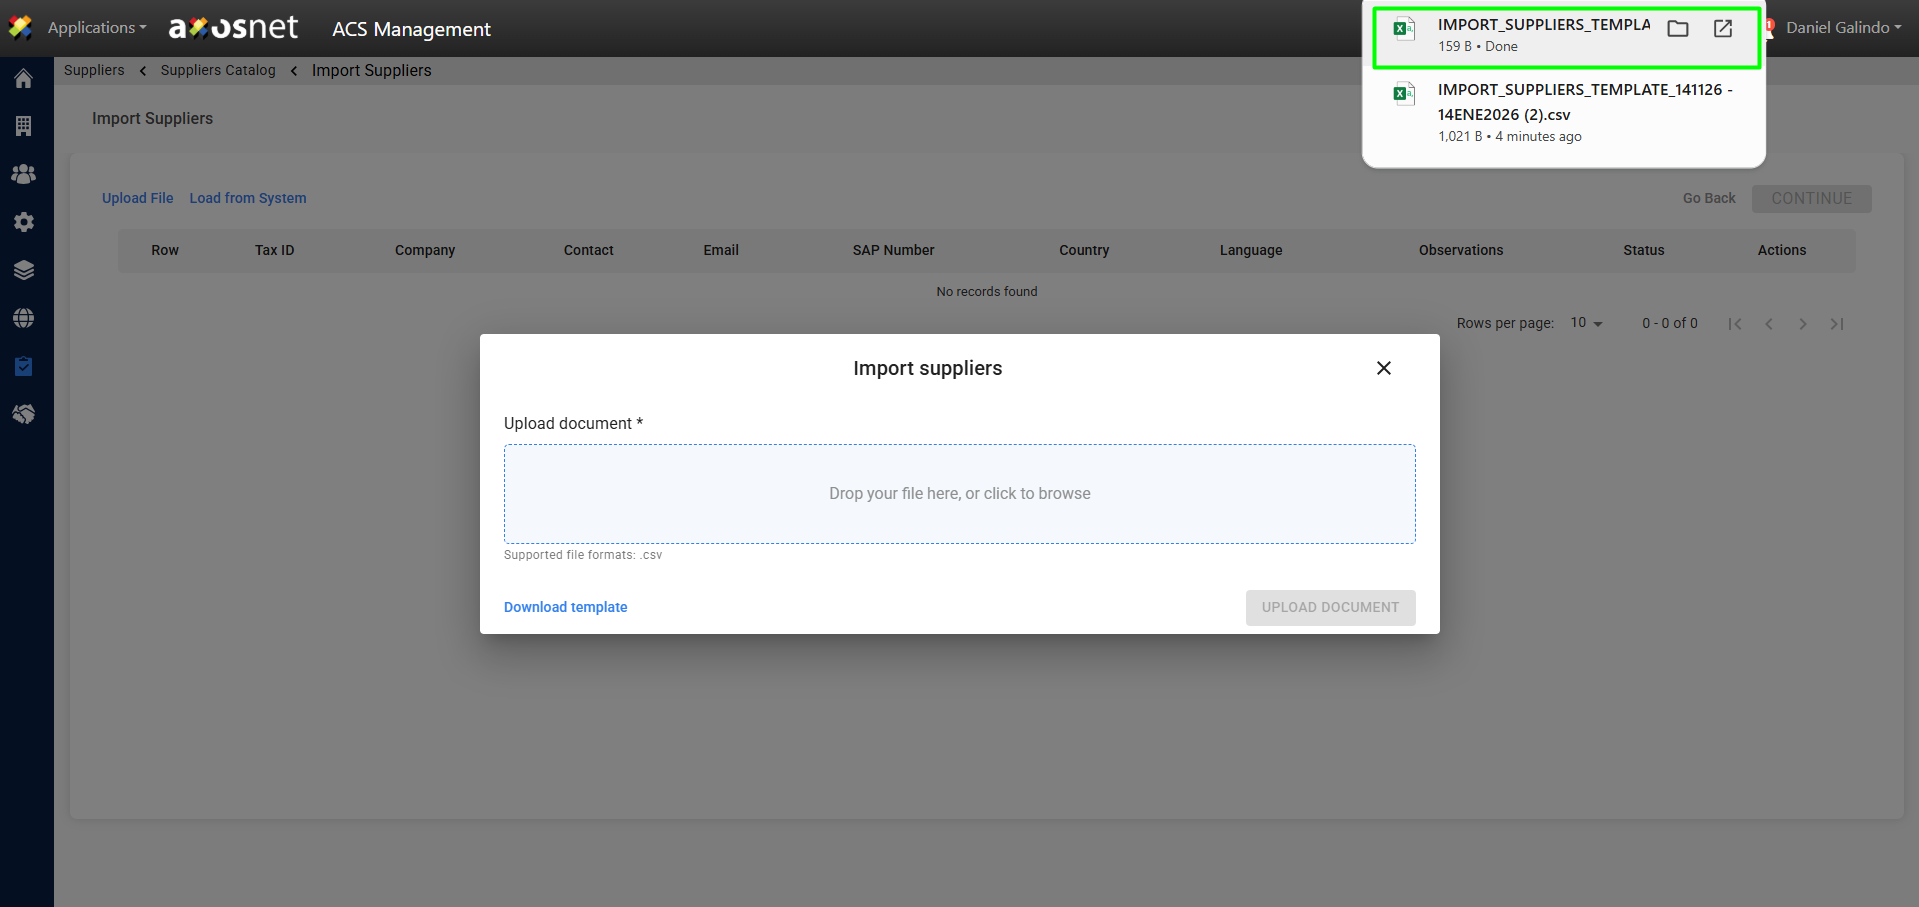Select the clipboard checkmark sidebar icon
Viewport: 1919px width, 907px height.
click(x=24, y=366)
